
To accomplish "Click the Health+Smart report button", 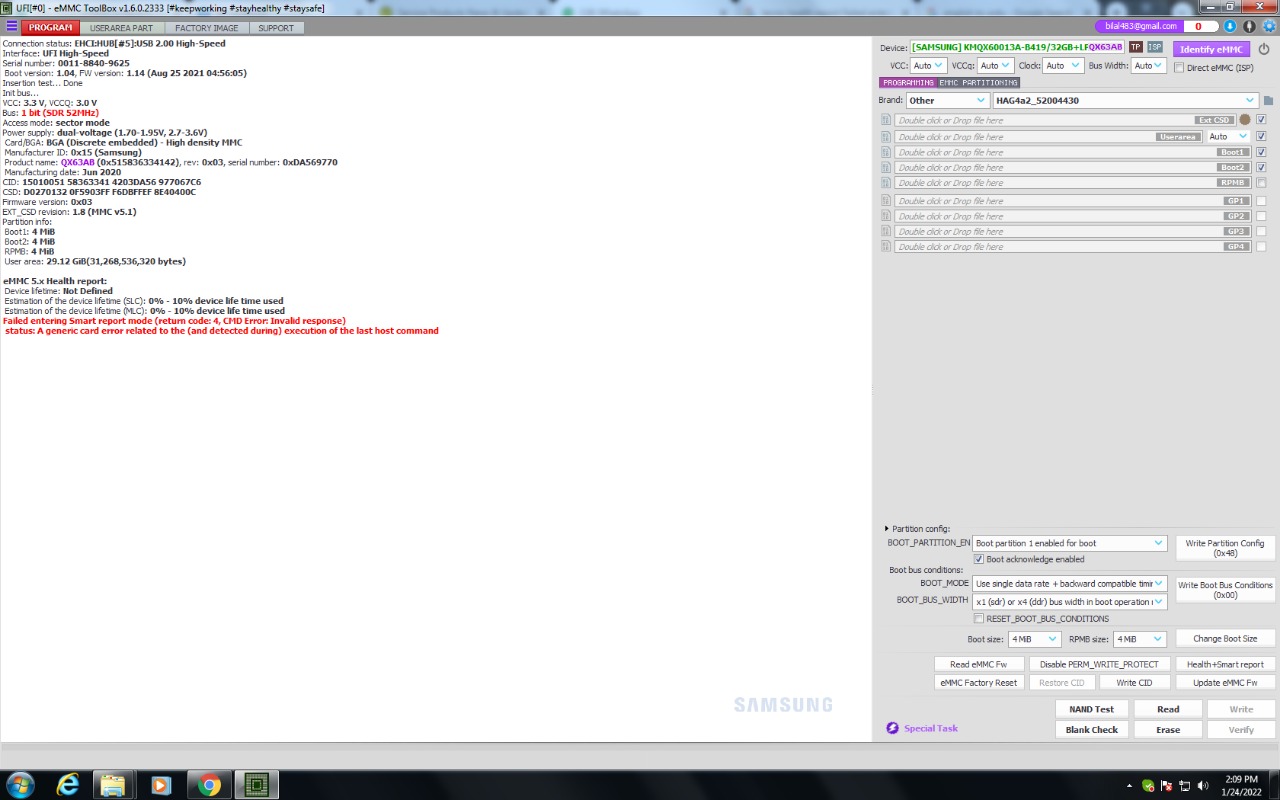I will [1225, 664].
